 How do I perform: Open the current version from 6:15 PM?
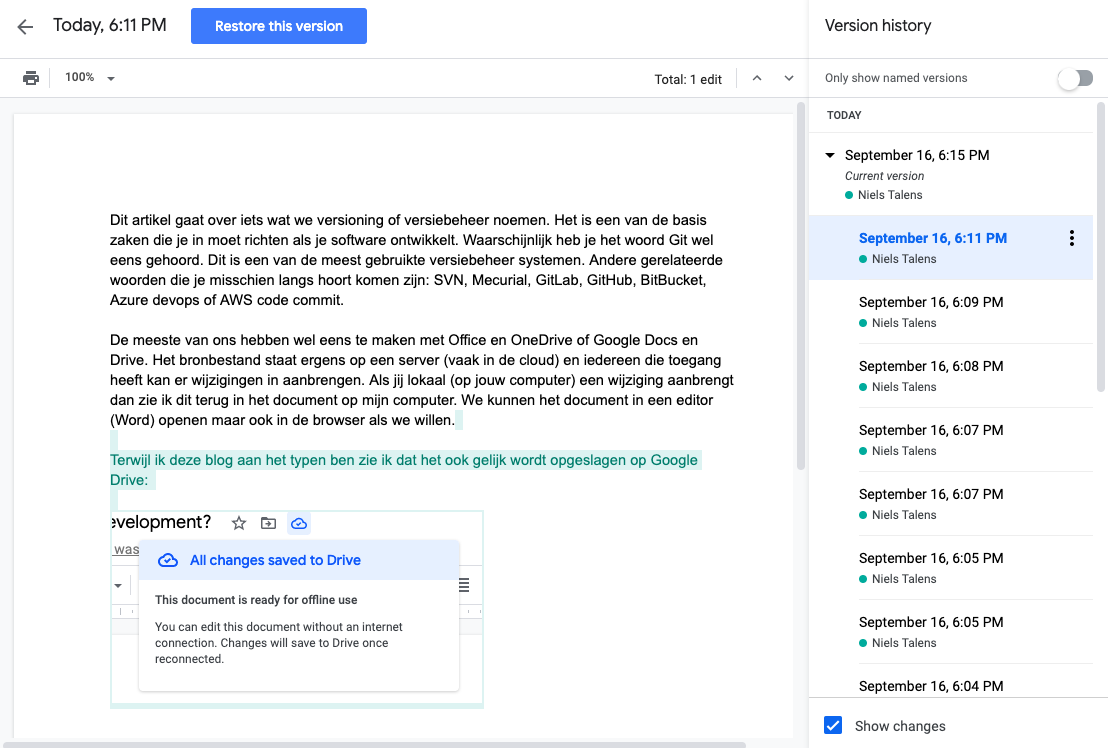tap(917, 156)
